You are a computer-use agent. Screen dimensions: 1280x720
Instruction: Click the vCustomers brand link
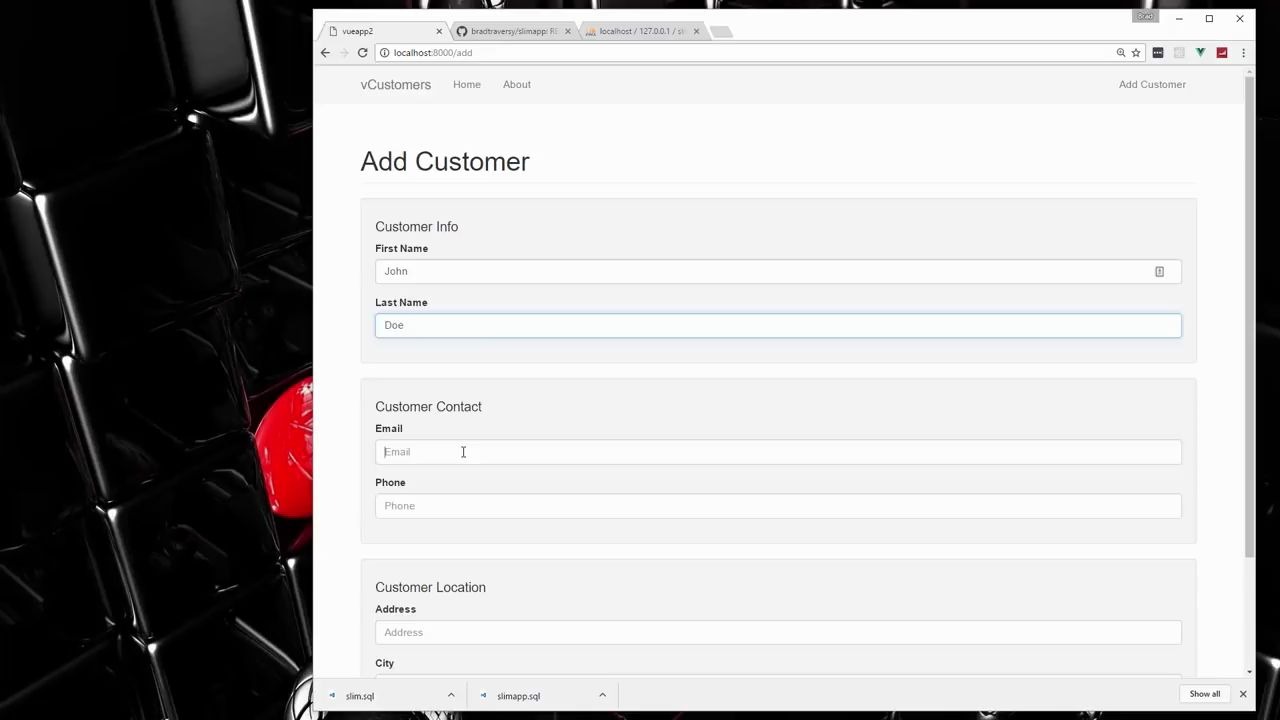tap(396, 85)
